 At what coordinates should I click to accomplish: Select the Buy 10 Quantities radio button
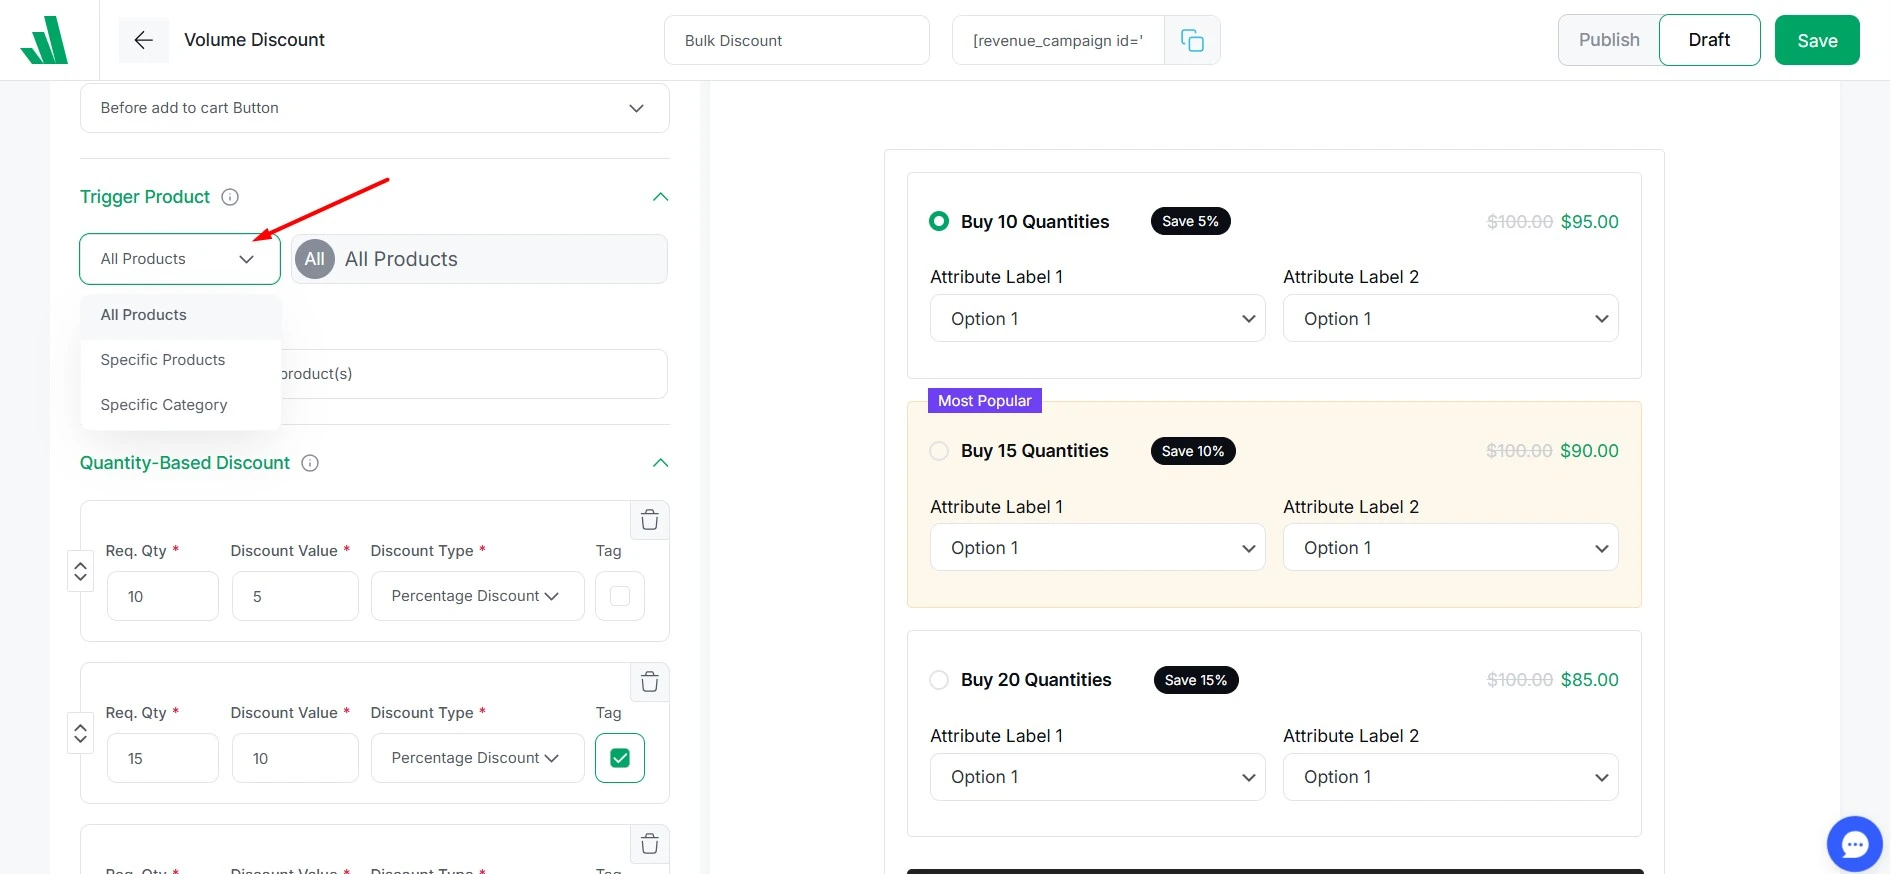coord(939,221)
